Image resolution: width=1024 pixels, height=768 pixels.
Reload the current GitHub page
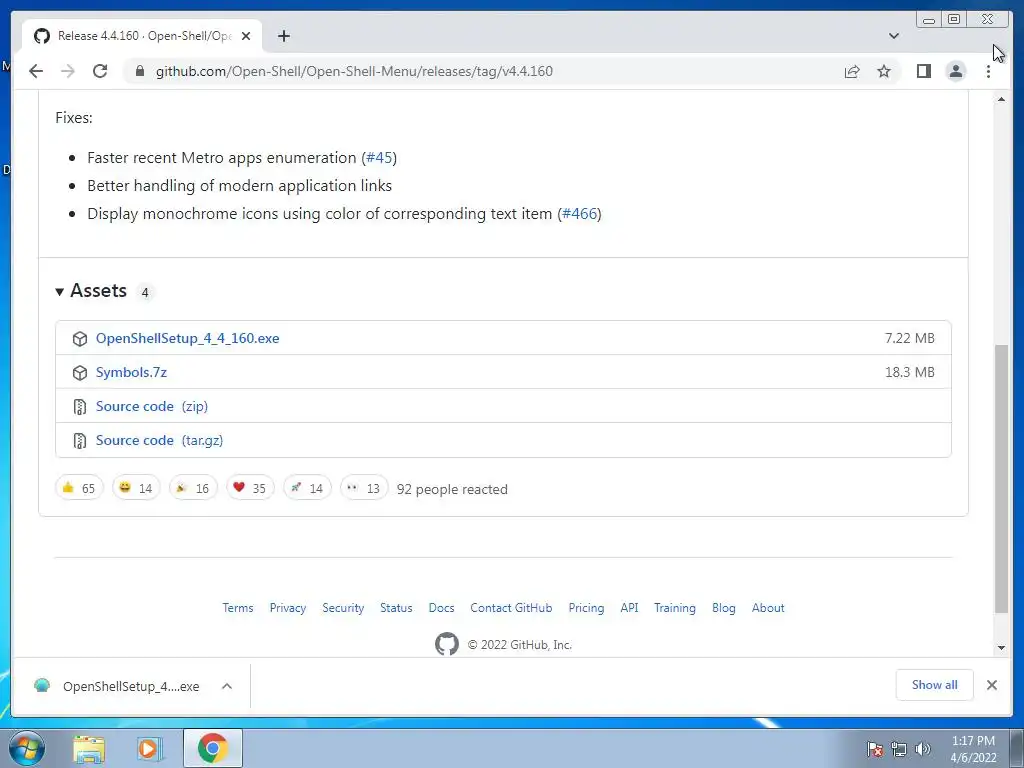click(100, 71)
